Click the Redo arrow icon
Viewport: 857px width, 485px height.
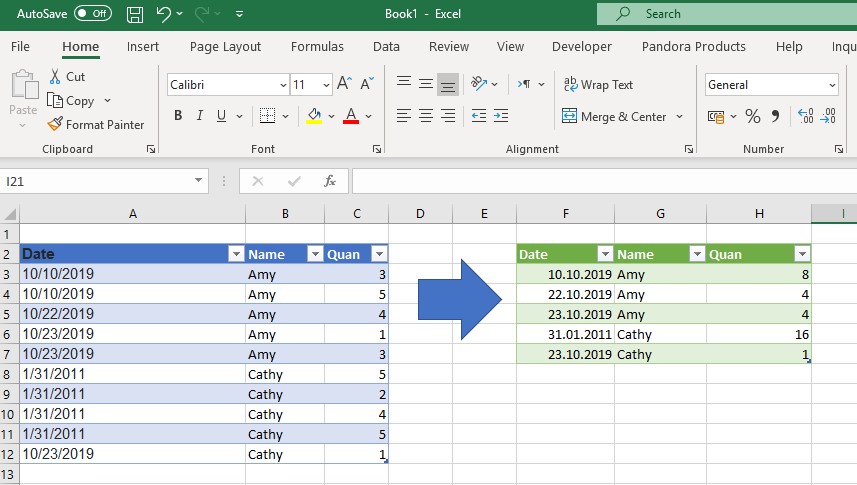click(x=202, y=14)
